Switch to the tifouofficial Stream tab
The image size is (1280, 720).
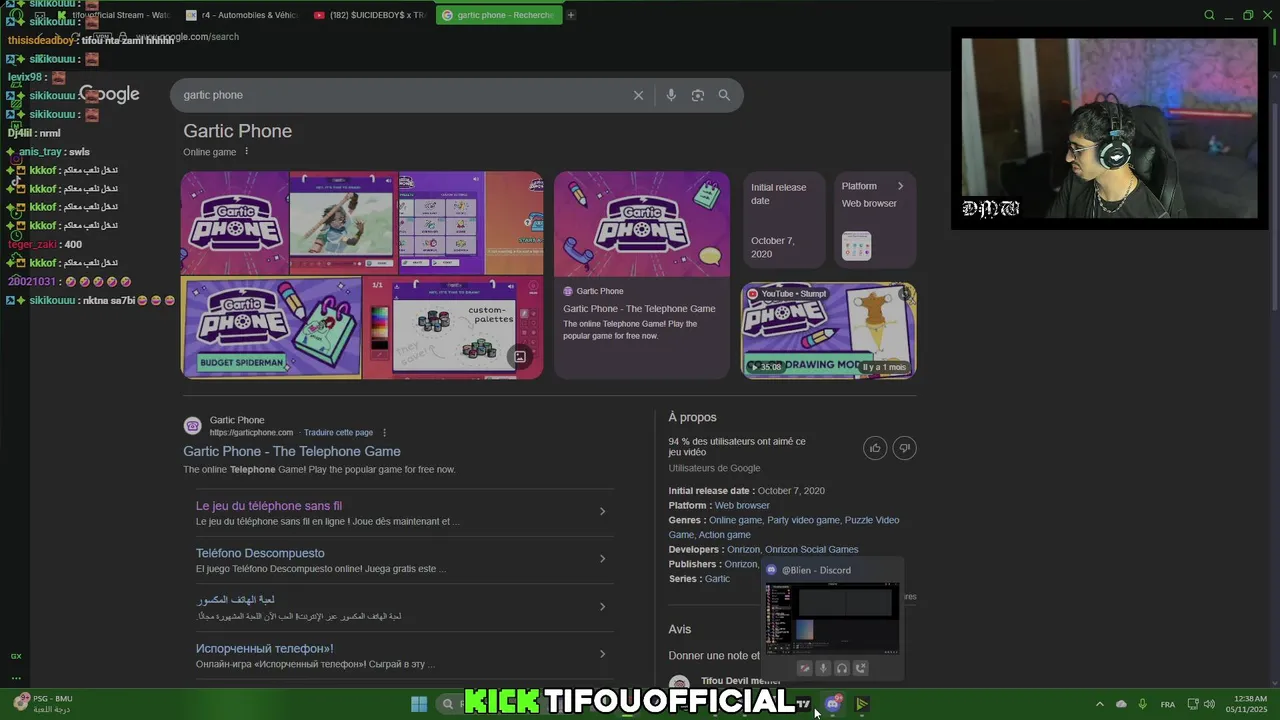115,15
